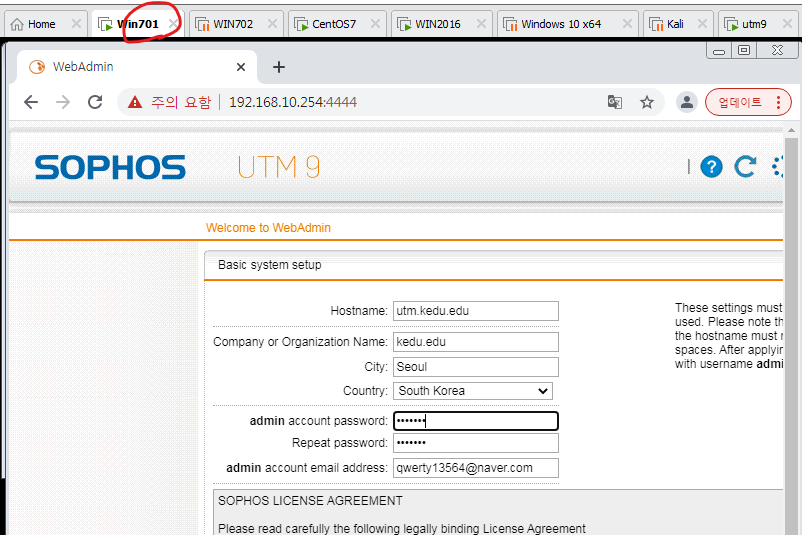Close the Kali VM tab
The height and width of the screenshot is (535, 802).
[x=703, y=24]
